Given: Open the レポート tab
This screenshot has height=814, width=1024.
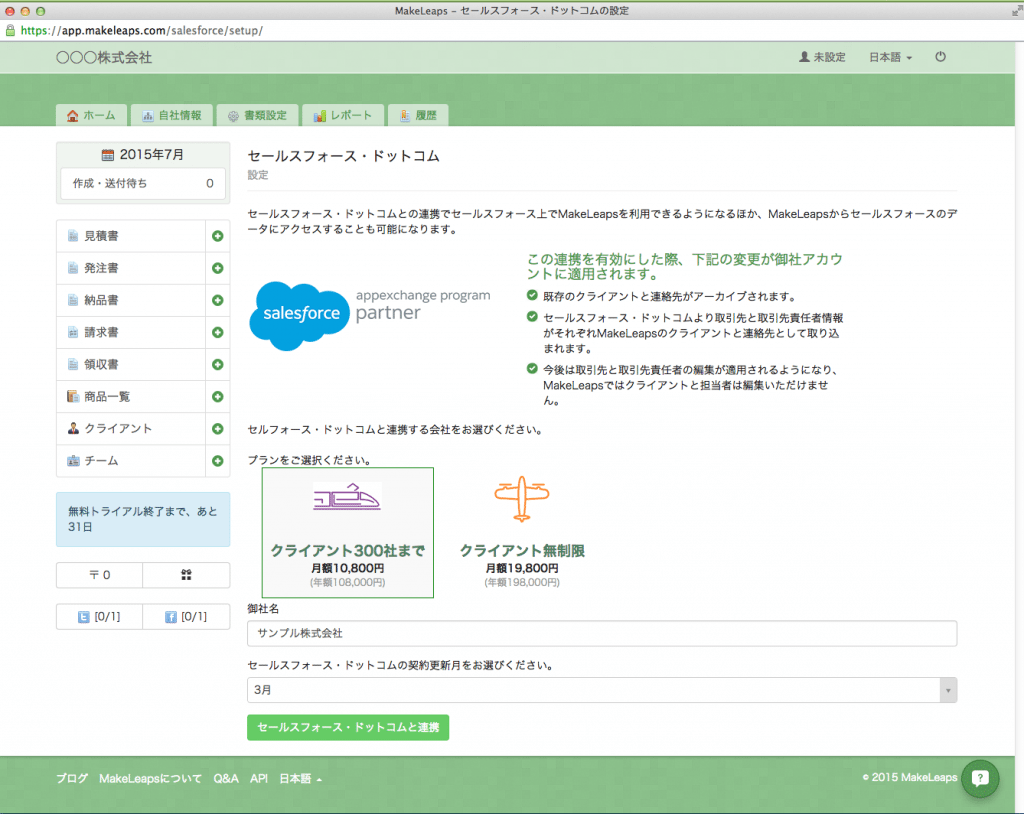Looking at the screenshot, I should (342, 115).
